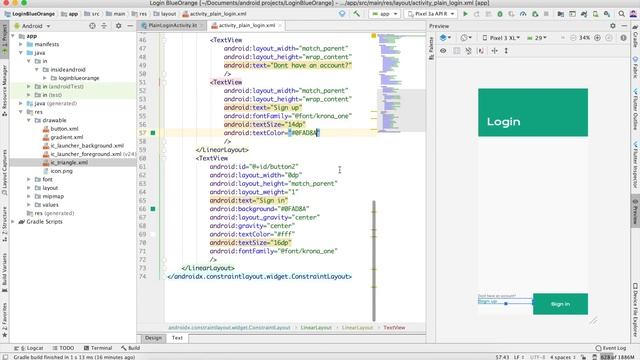Zoom in preview with plus icon

(x=597, y=38)
